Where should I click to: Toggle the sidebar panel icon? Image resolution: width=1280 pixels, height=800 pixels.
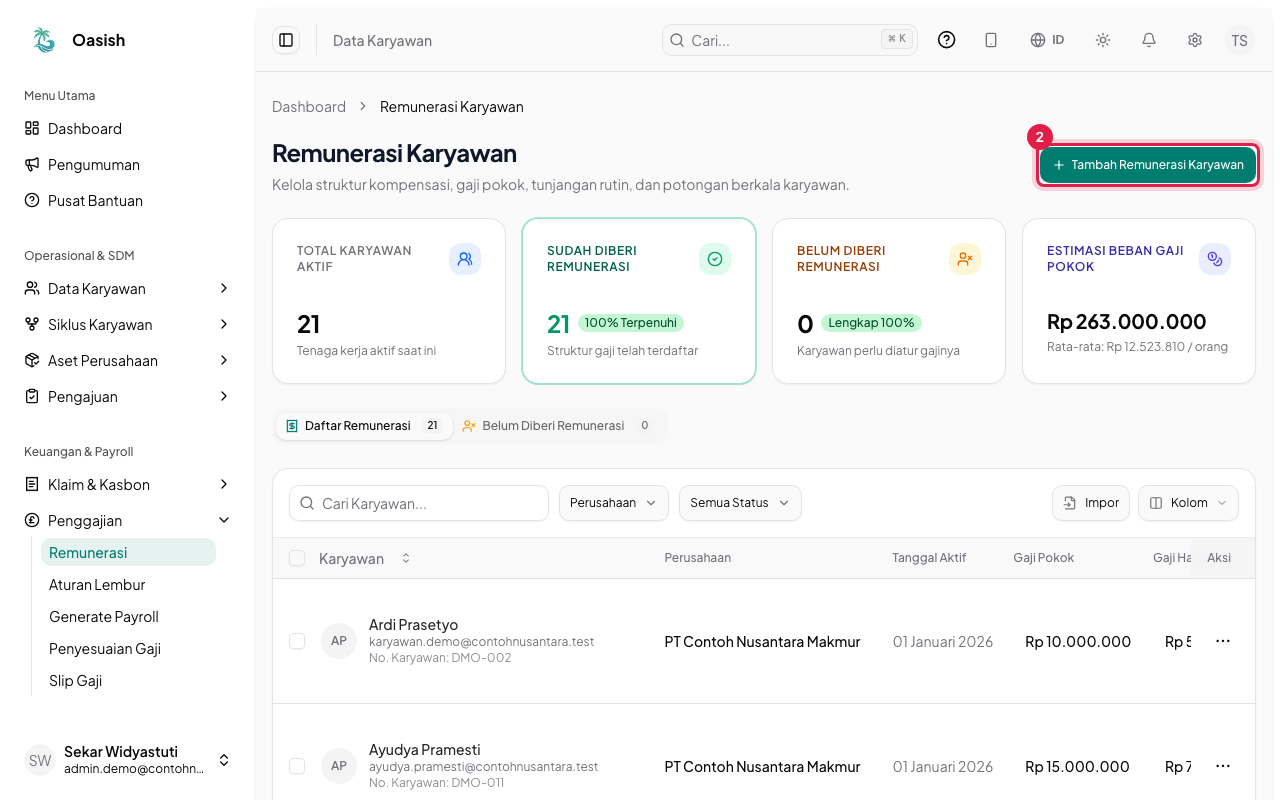click(x=286, y=40)
